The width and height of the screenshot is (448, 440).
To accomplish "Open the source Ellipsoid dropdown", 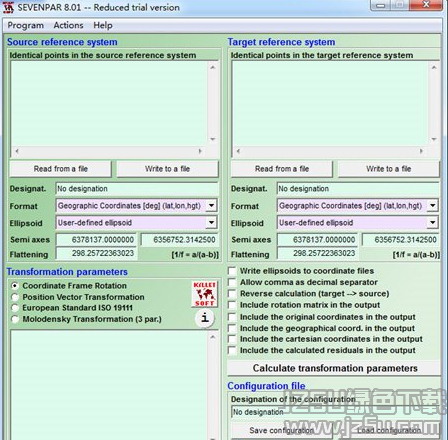I will (211, 222).
